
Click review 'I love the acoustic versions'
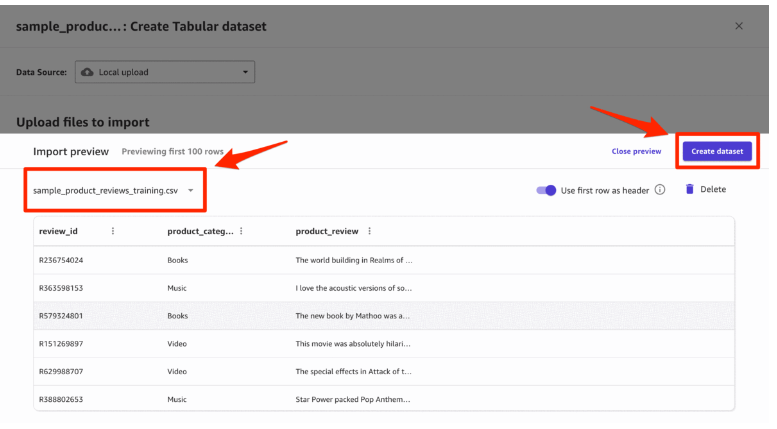click(x=353, y=288)
